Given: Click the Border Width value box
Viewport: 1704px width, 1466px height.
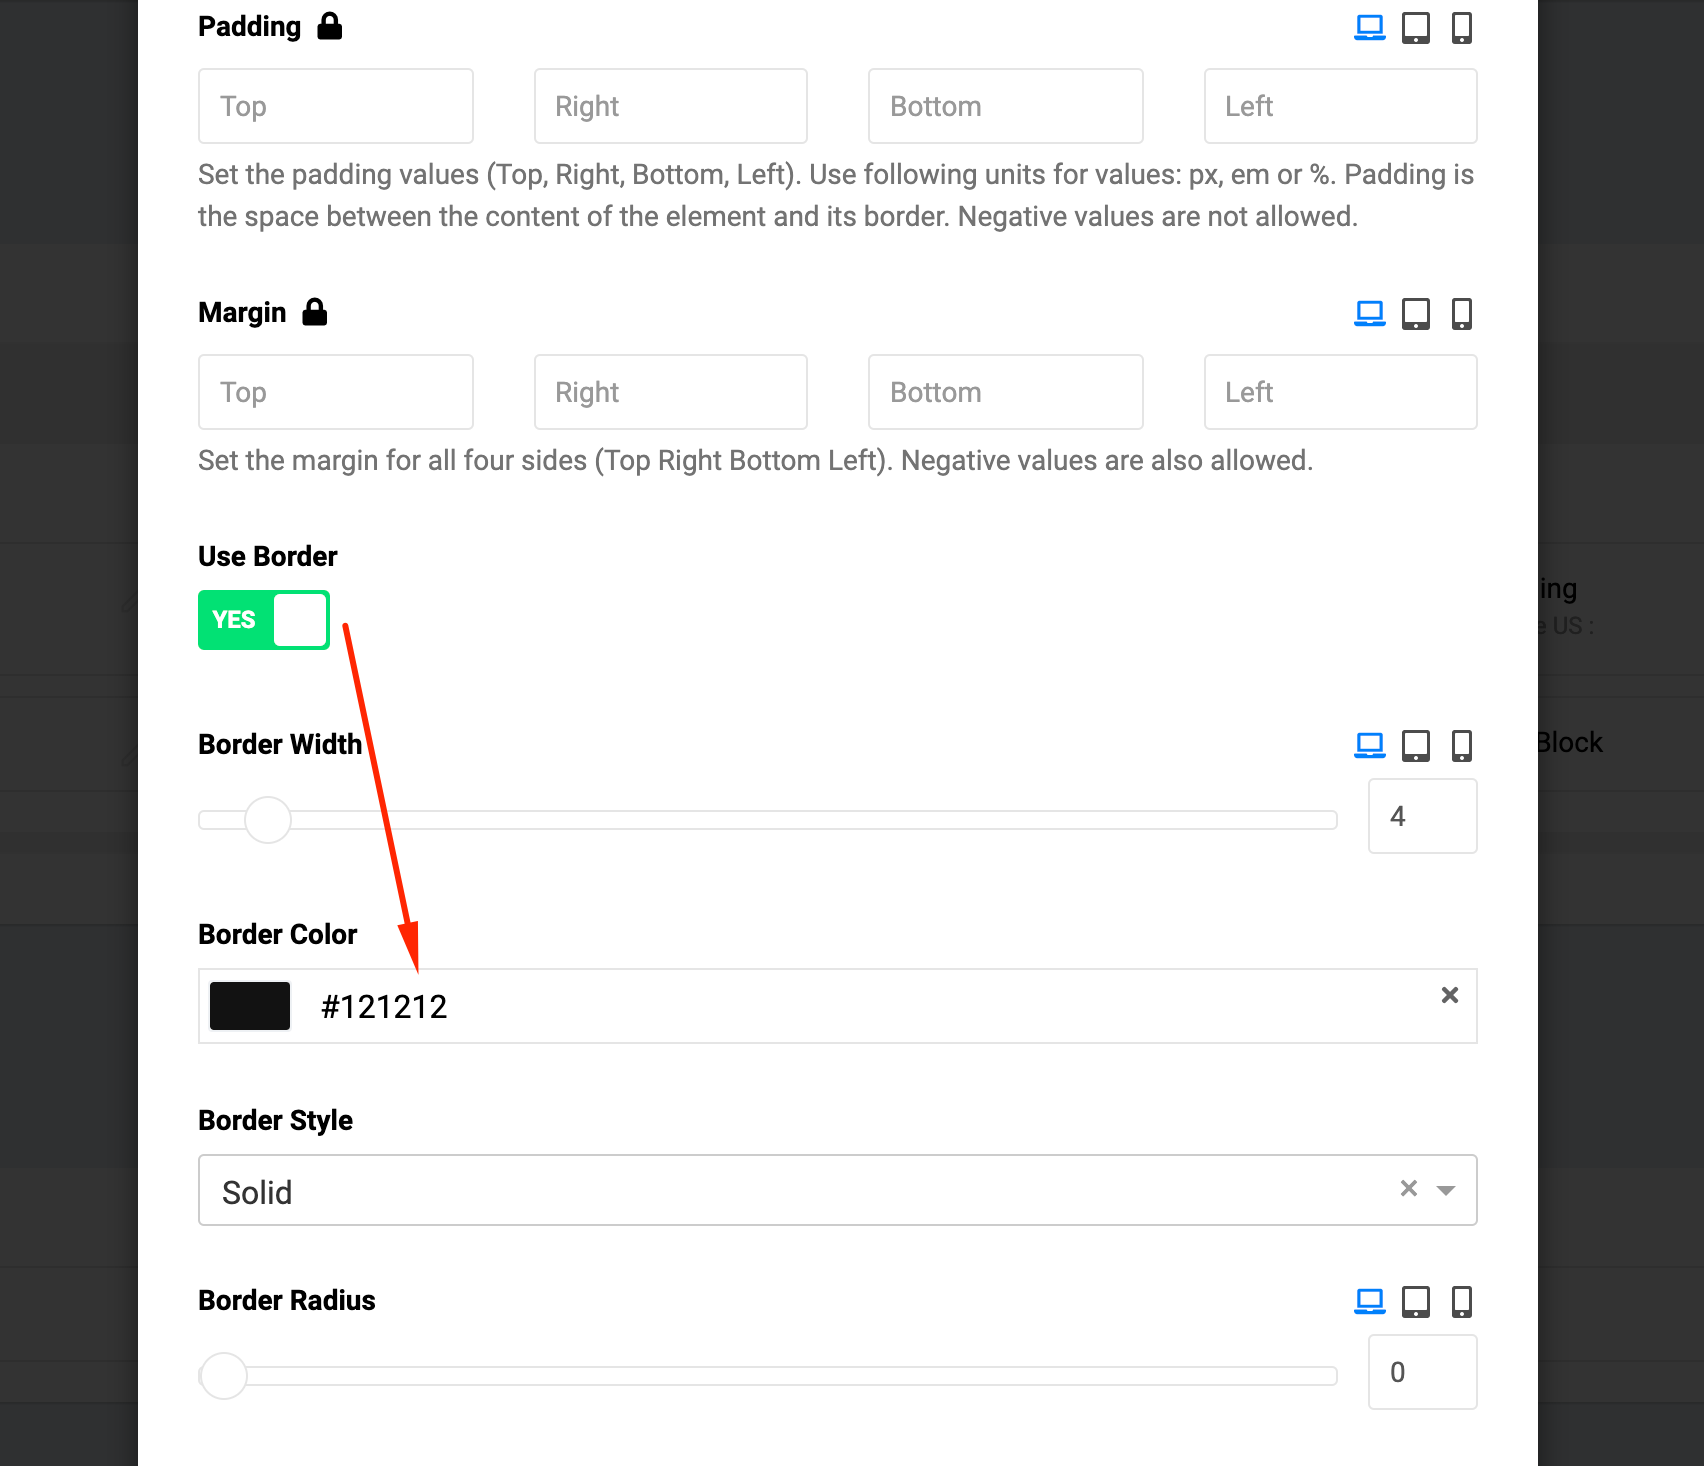Looking at the screenshot, I should [x=1422, y=816].
